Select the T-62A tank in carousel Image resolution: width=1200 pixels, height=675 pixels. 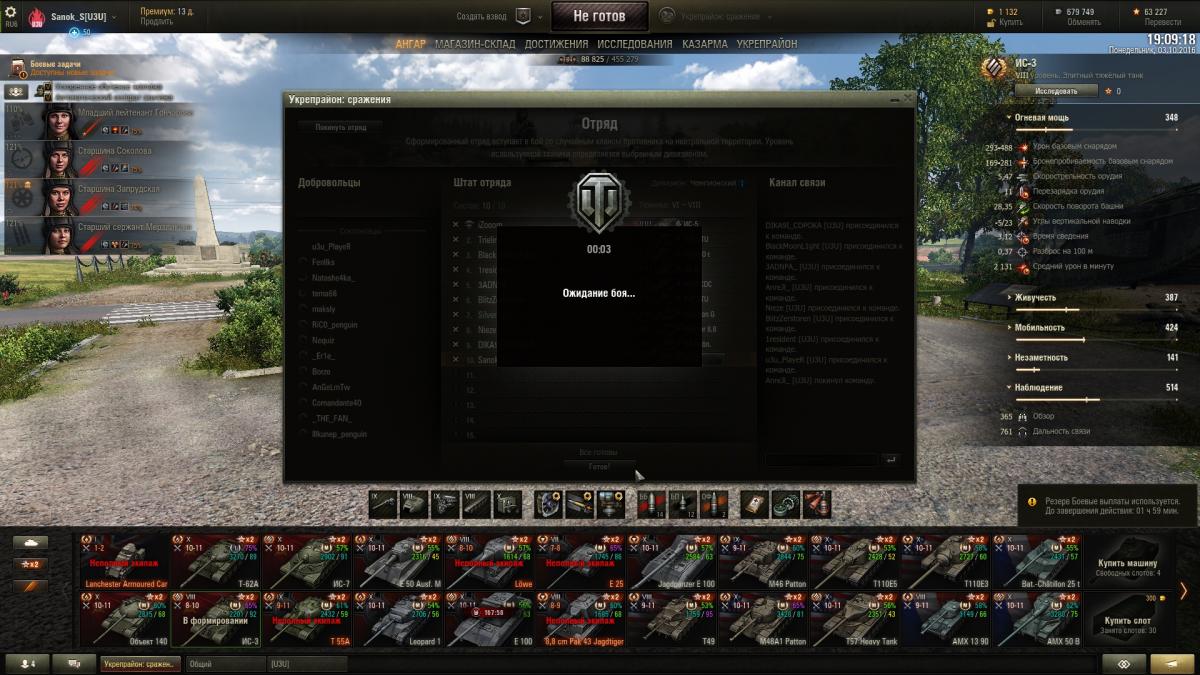215,561
